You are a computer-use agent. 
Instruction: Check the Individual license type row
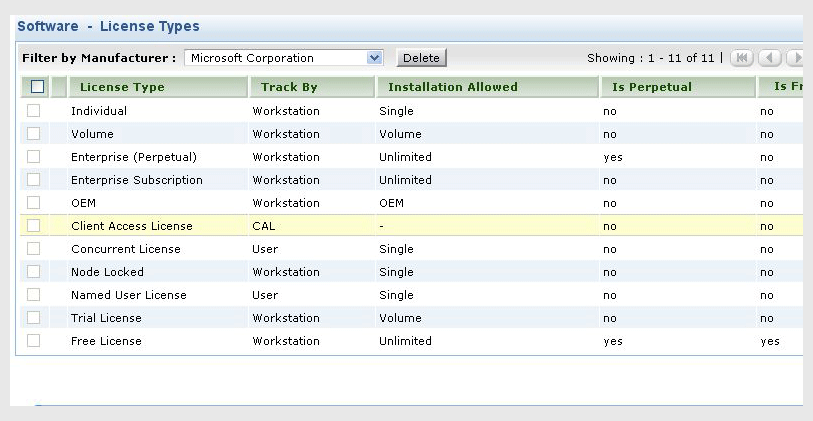coord(33,111)
